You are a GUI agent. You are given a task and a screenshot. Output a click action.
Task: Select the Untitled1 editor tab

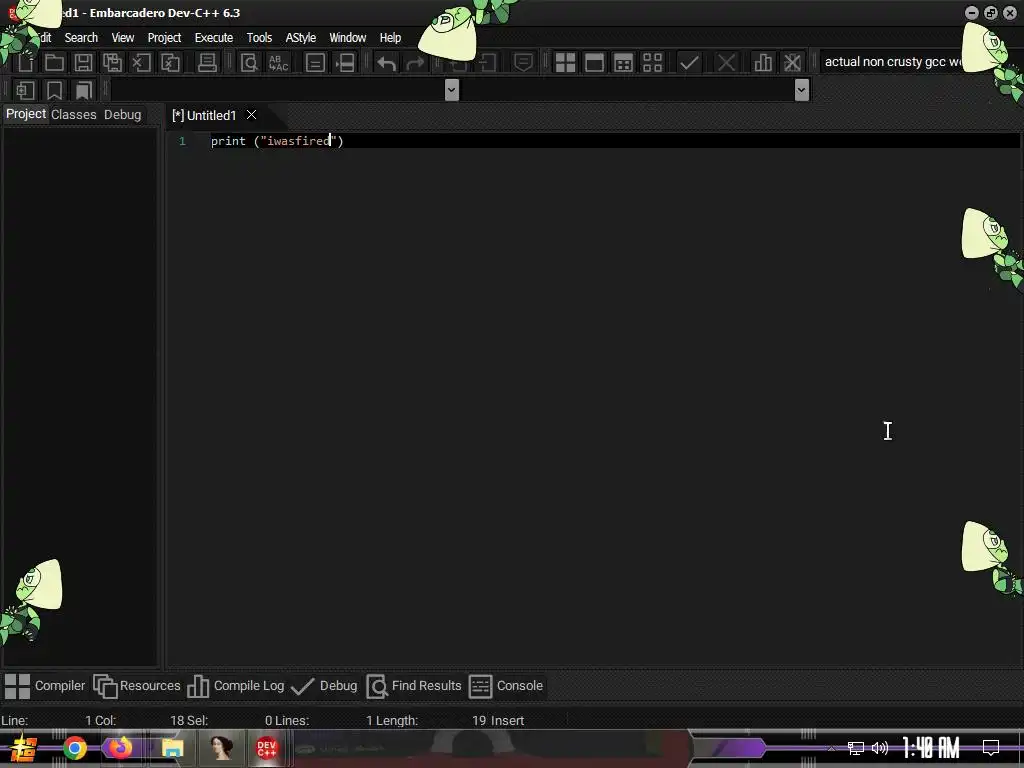[x=204, y=116]
